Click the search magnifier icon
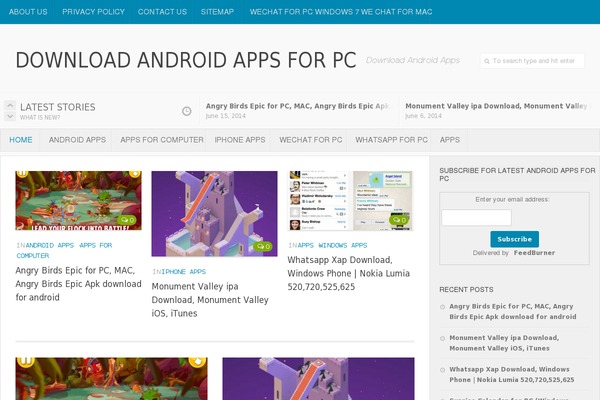The height and width of the screenshot is (400, 600). coord(487,61)
